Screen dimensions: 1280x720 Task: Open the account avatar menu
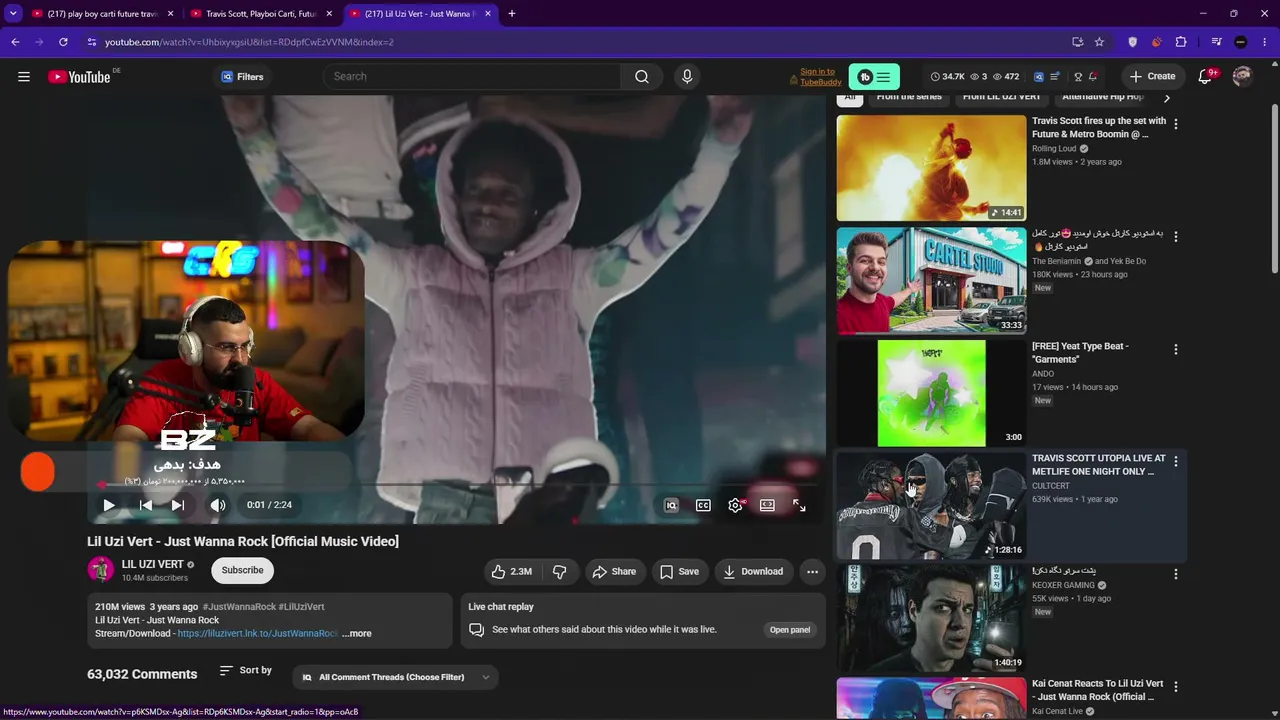tap(1243, 77)
